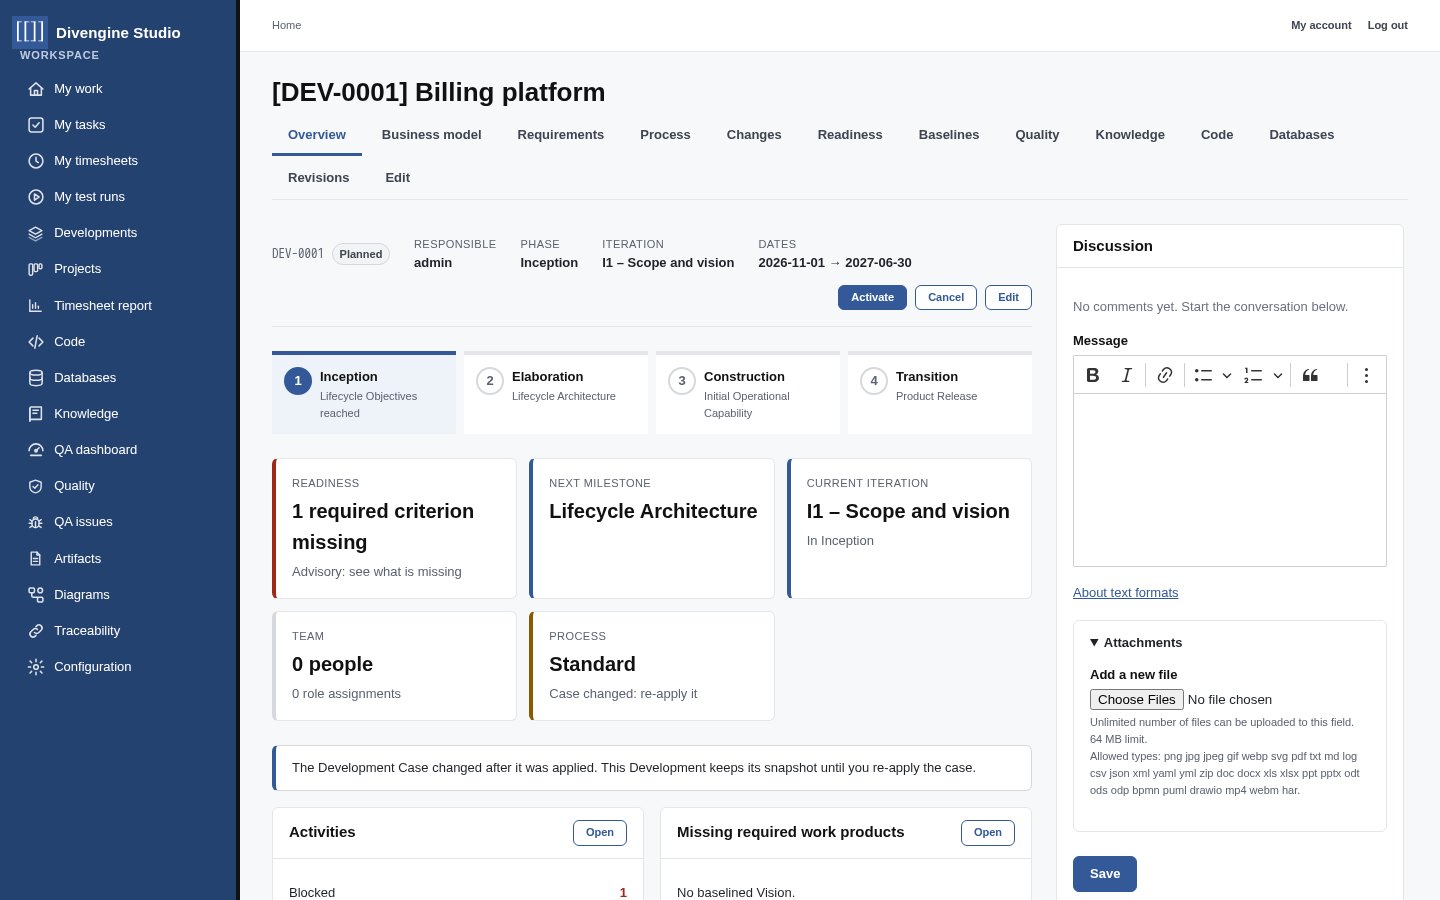Open the bulleted list style dropdown arrow
The image size is (1440, 900).
pos(1227,375)
